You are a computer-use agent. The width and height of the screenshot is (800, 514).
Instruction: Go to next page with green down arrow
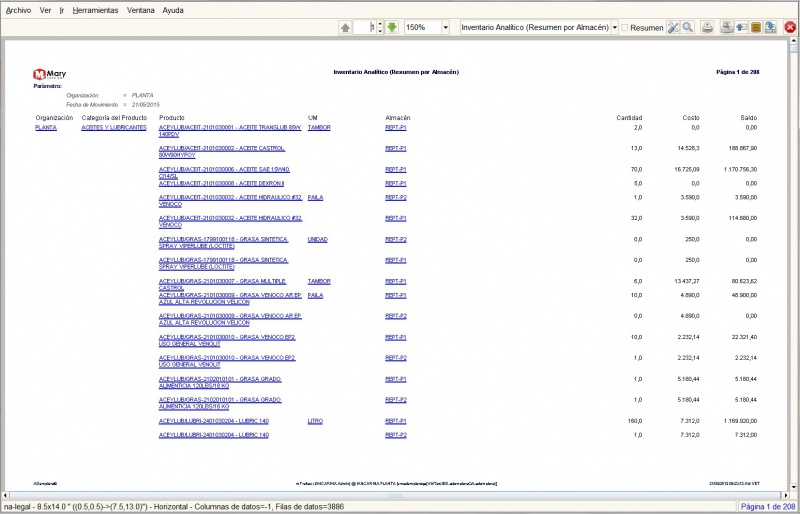point(392,28)
